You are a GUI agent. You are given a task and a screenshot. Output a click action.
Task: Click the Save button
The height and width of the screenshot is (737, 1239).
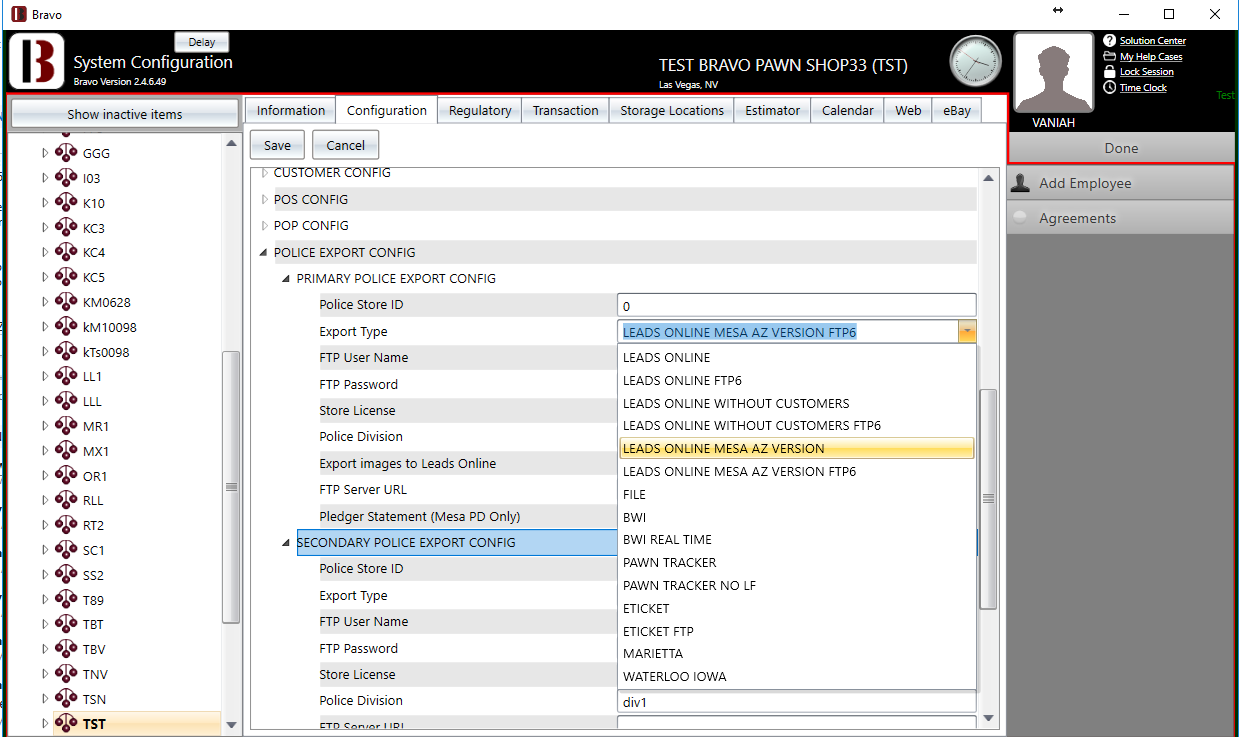point(277,145)
